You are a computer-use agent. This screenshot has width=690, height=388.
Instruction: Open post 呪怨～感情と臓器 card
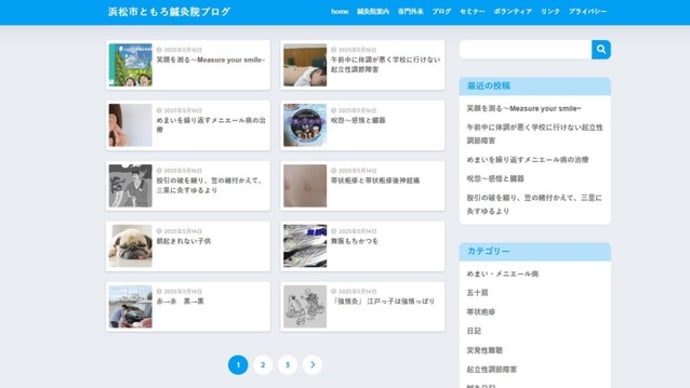pos(363,125)
